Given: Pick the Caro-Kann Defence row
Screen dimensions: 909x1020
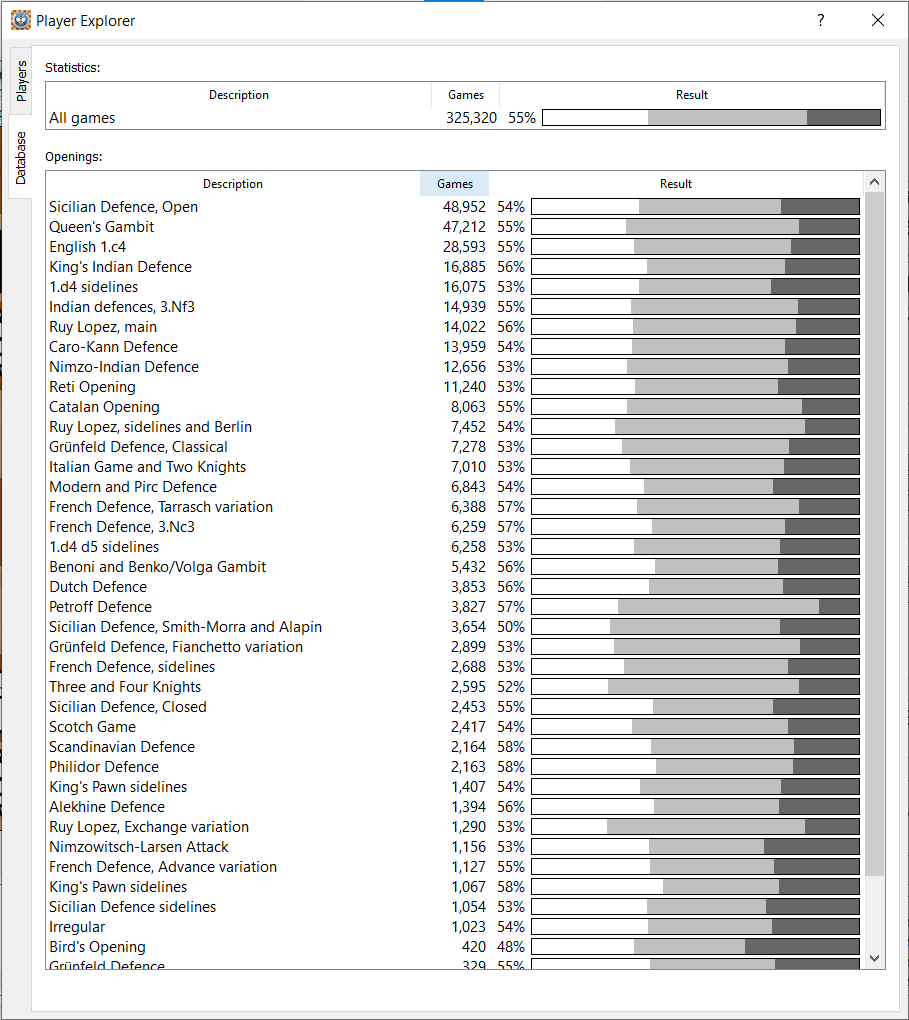Looking at the screenshot, I should (113, 347).
